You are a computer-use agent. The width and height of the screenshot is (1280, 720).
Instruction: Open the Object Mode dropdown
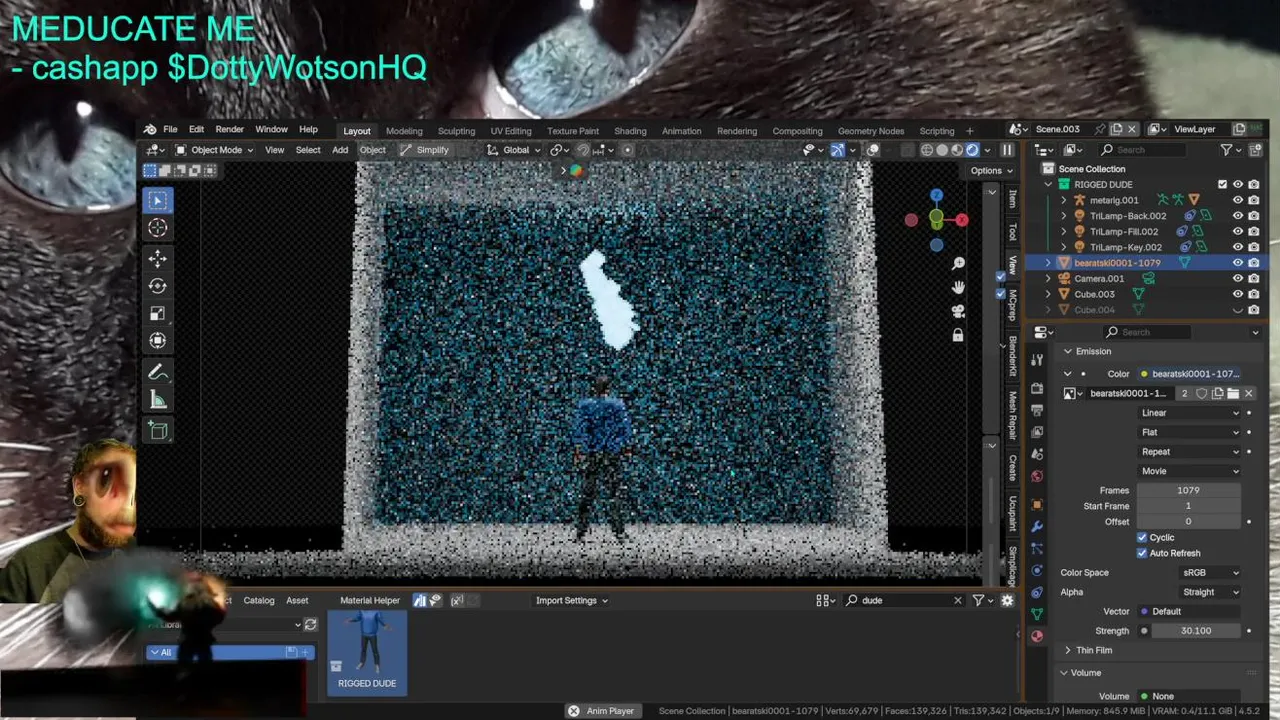(214, 150)
